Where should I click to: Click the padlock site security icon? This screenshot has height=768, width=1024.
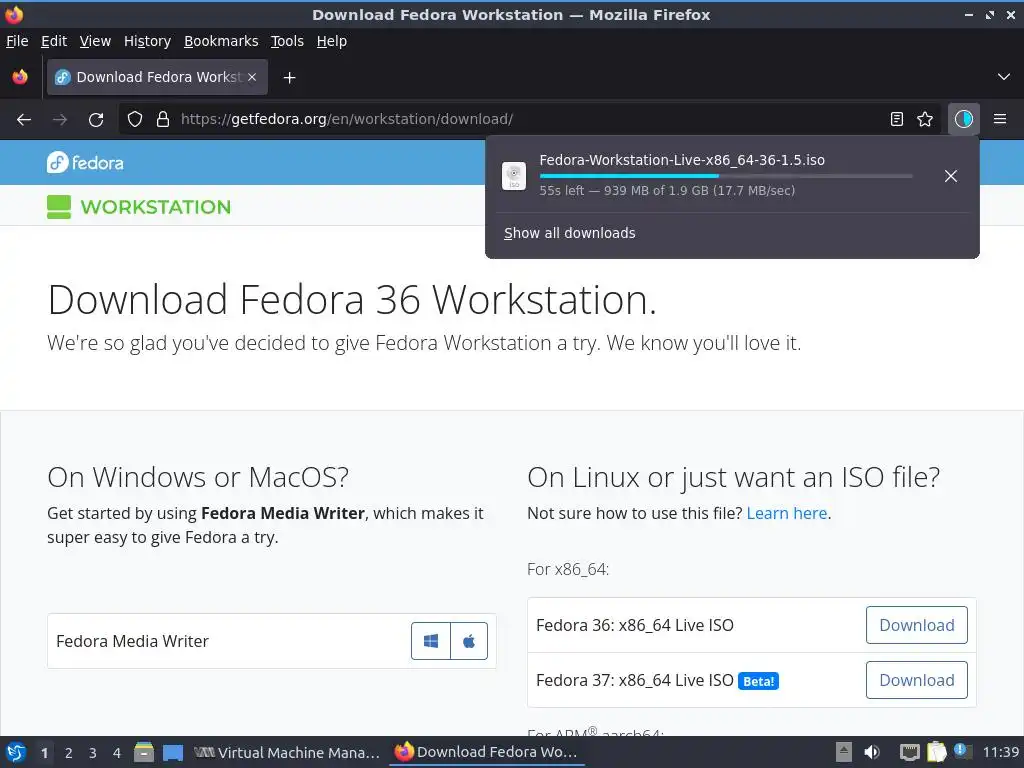163,119
